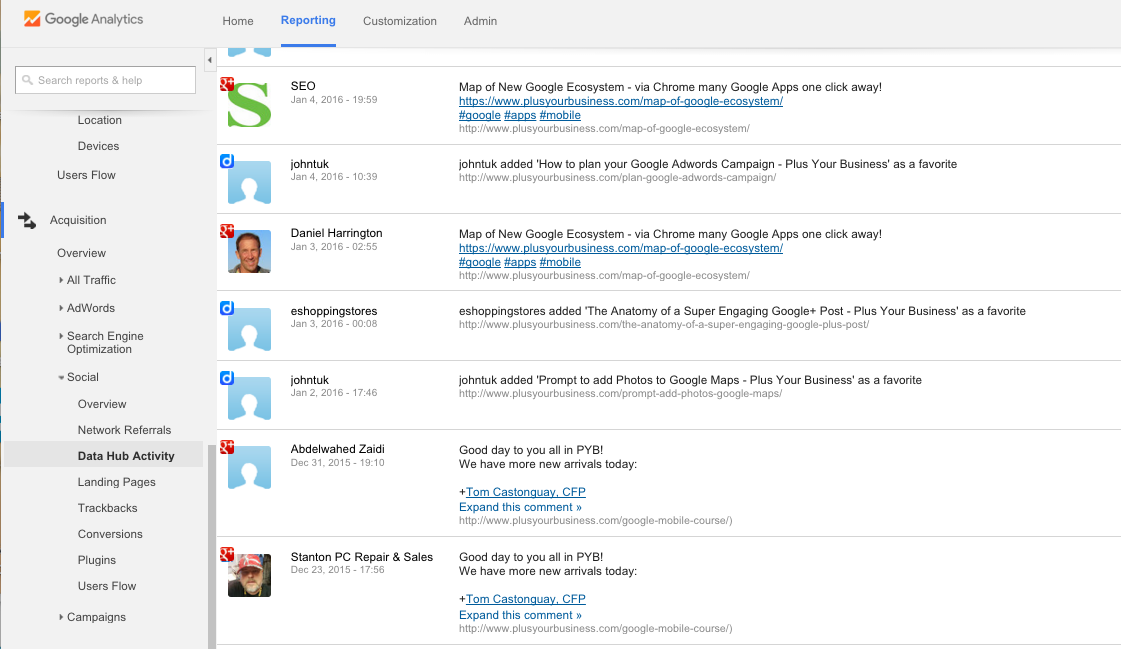Screen dimensions: 1121x649
Task: Open Trackbacks report
Action: coord(107,508)
